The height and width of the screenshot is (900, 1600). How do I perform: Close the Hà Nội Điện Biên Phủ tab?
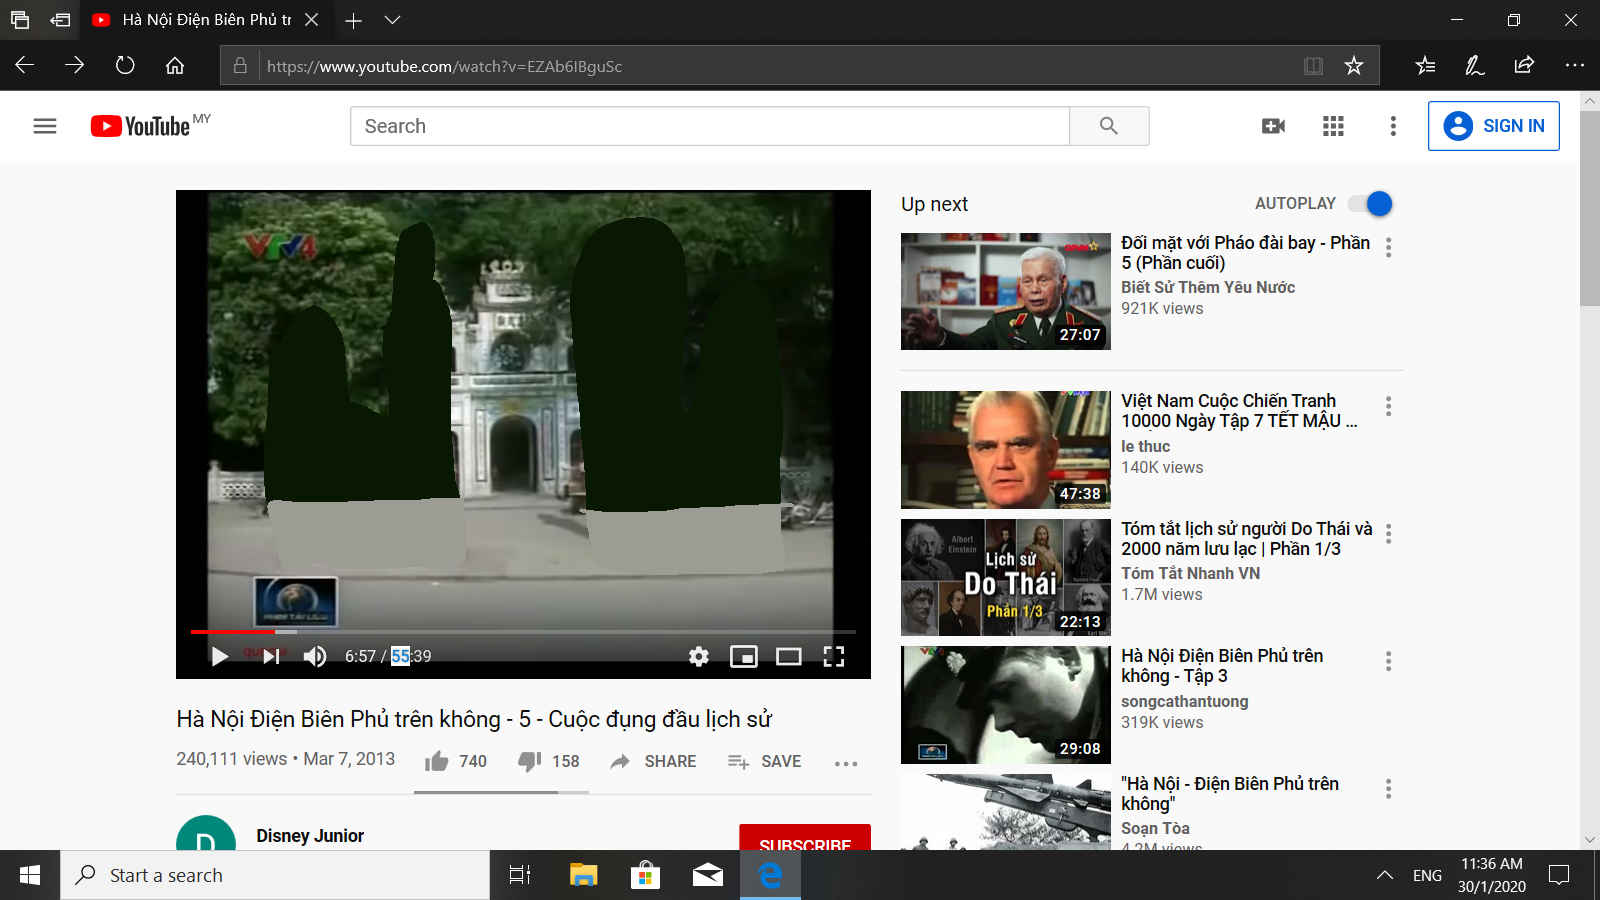coord(311,20)
